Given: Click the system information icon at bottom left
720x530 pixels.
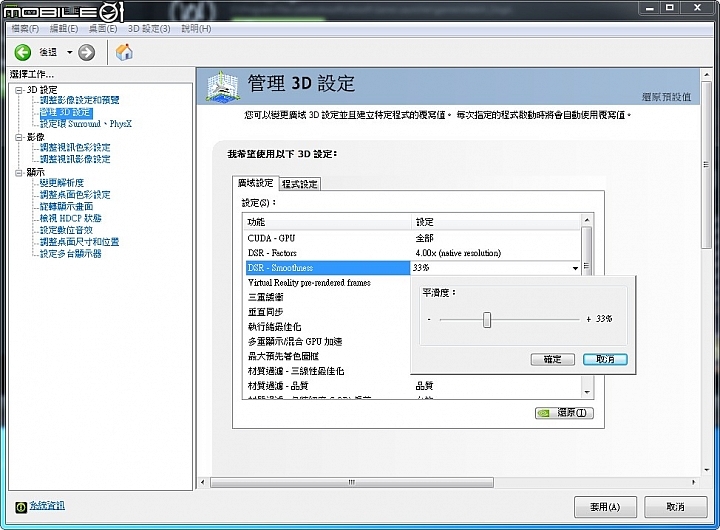Looking at the screenshot, I should point(21,507).
